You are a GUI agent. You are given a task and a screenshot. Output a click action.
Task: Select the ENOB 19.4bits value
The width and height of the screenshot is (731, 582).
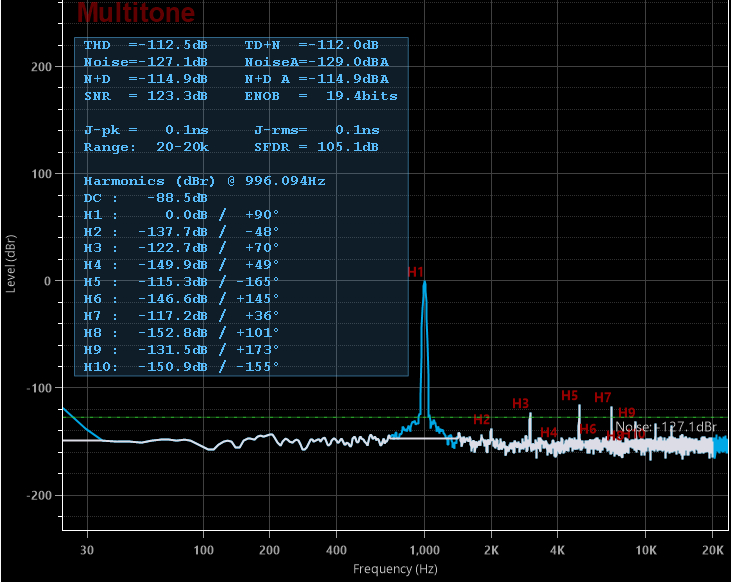point(320,96)
